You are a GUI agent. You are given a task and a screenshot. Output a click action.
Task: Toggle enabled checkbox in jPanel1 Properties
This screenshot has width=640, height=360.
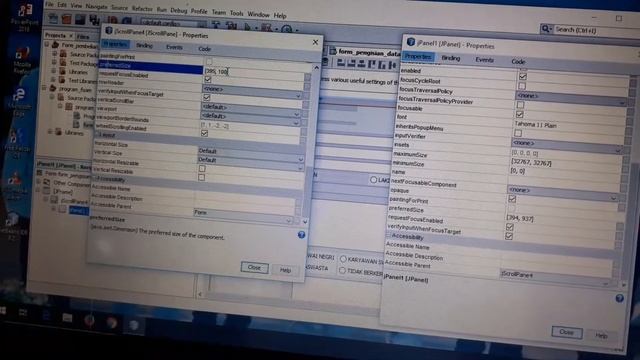(x=522, y=76)
